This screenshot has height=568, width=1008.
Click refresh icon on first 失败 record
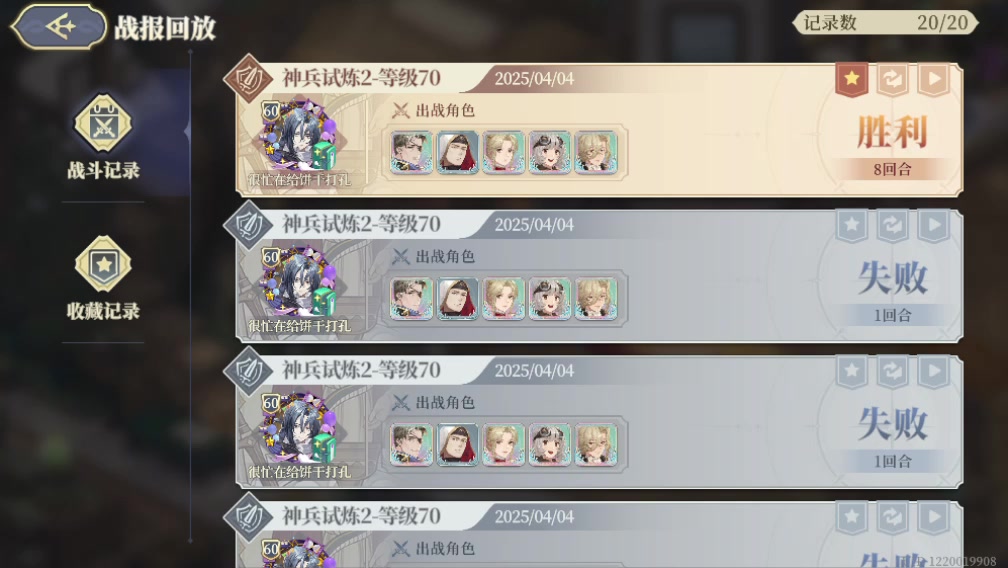(x=893, y=226)
